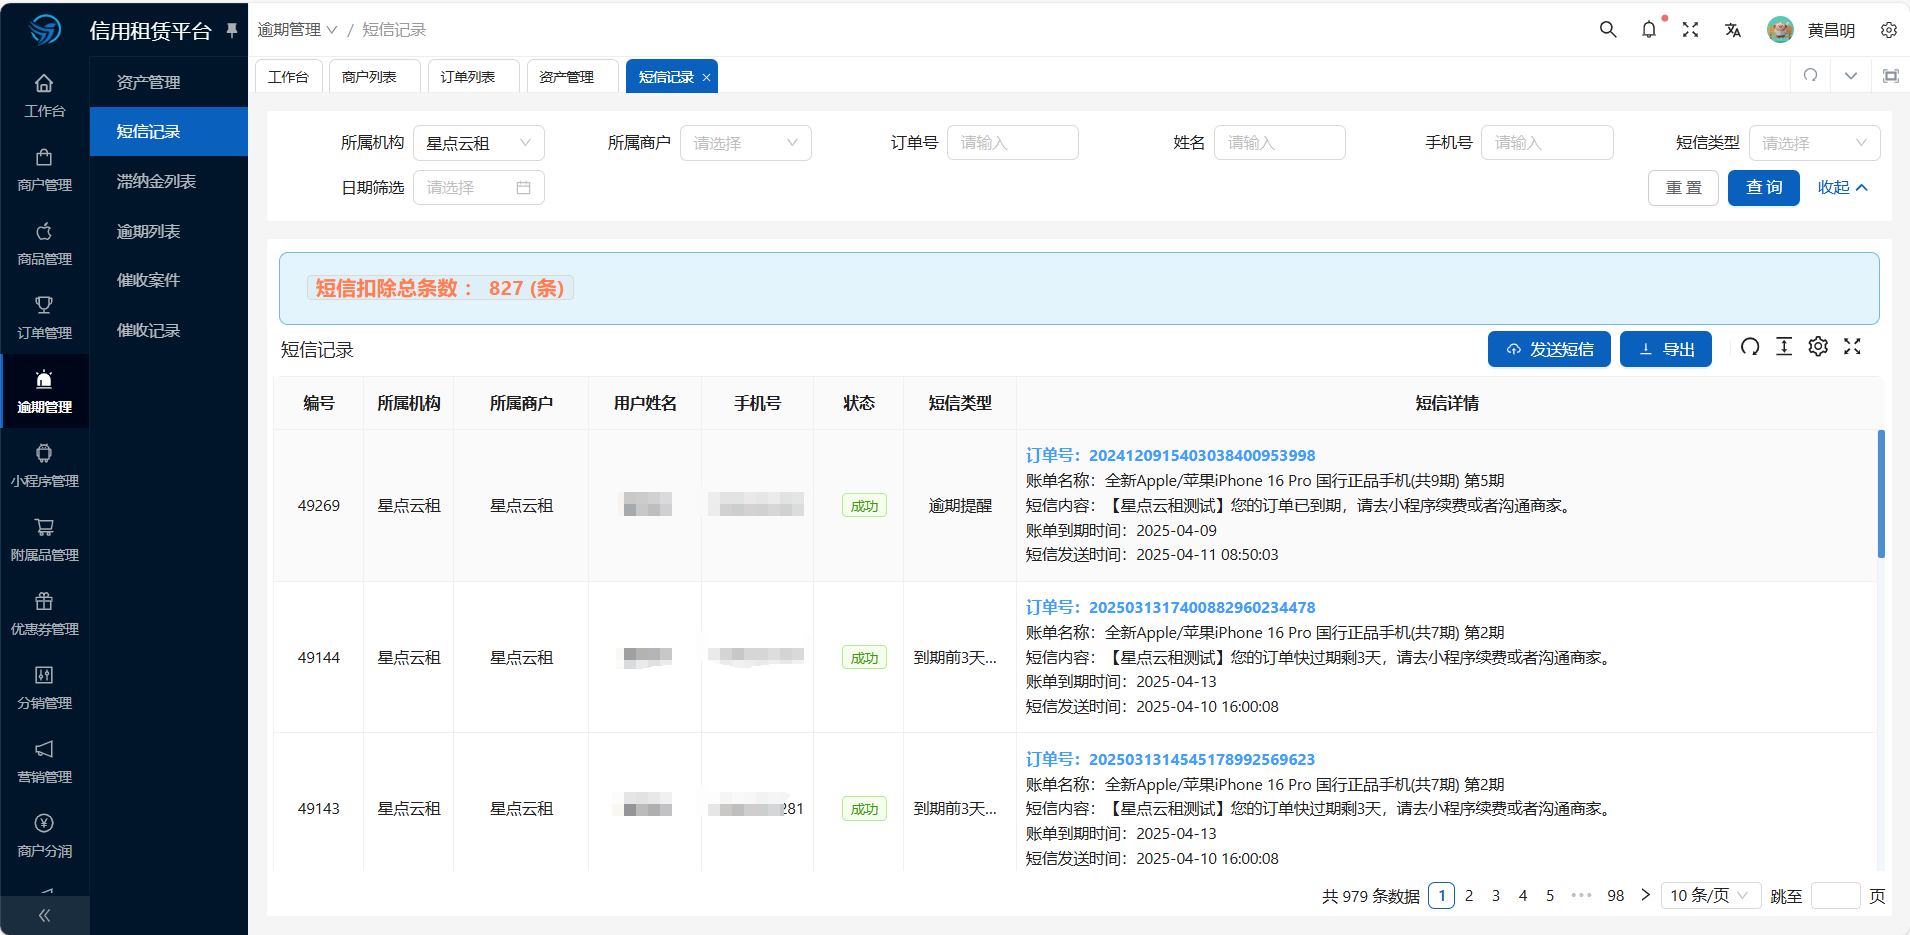Go to next page arrow

point(1645,895)
